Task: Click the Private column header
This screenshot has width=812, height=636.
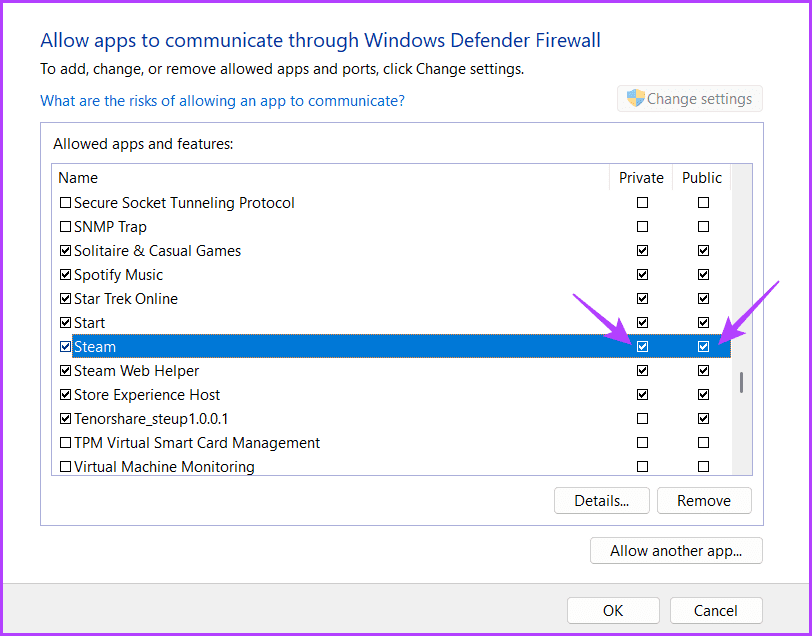Action: [641, 178]
